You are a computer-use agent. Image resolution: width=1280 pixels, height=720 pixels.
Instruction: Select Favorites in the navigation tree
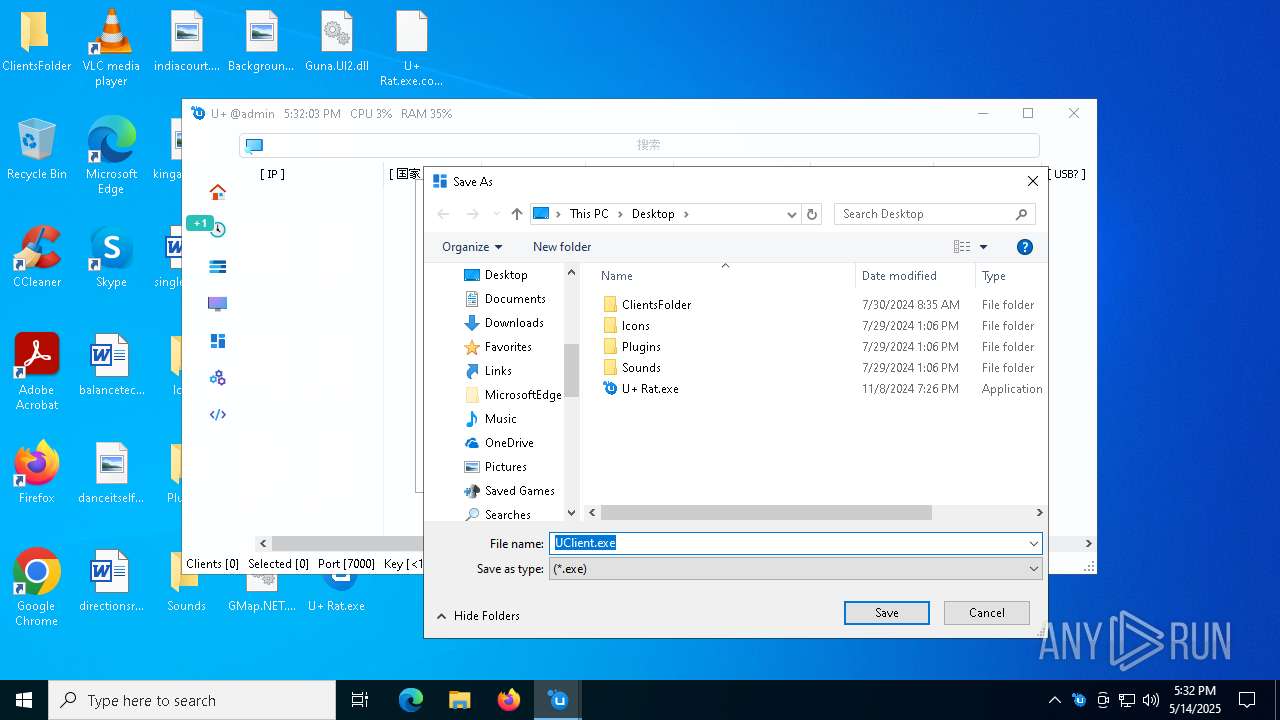[x=508, y=347]
